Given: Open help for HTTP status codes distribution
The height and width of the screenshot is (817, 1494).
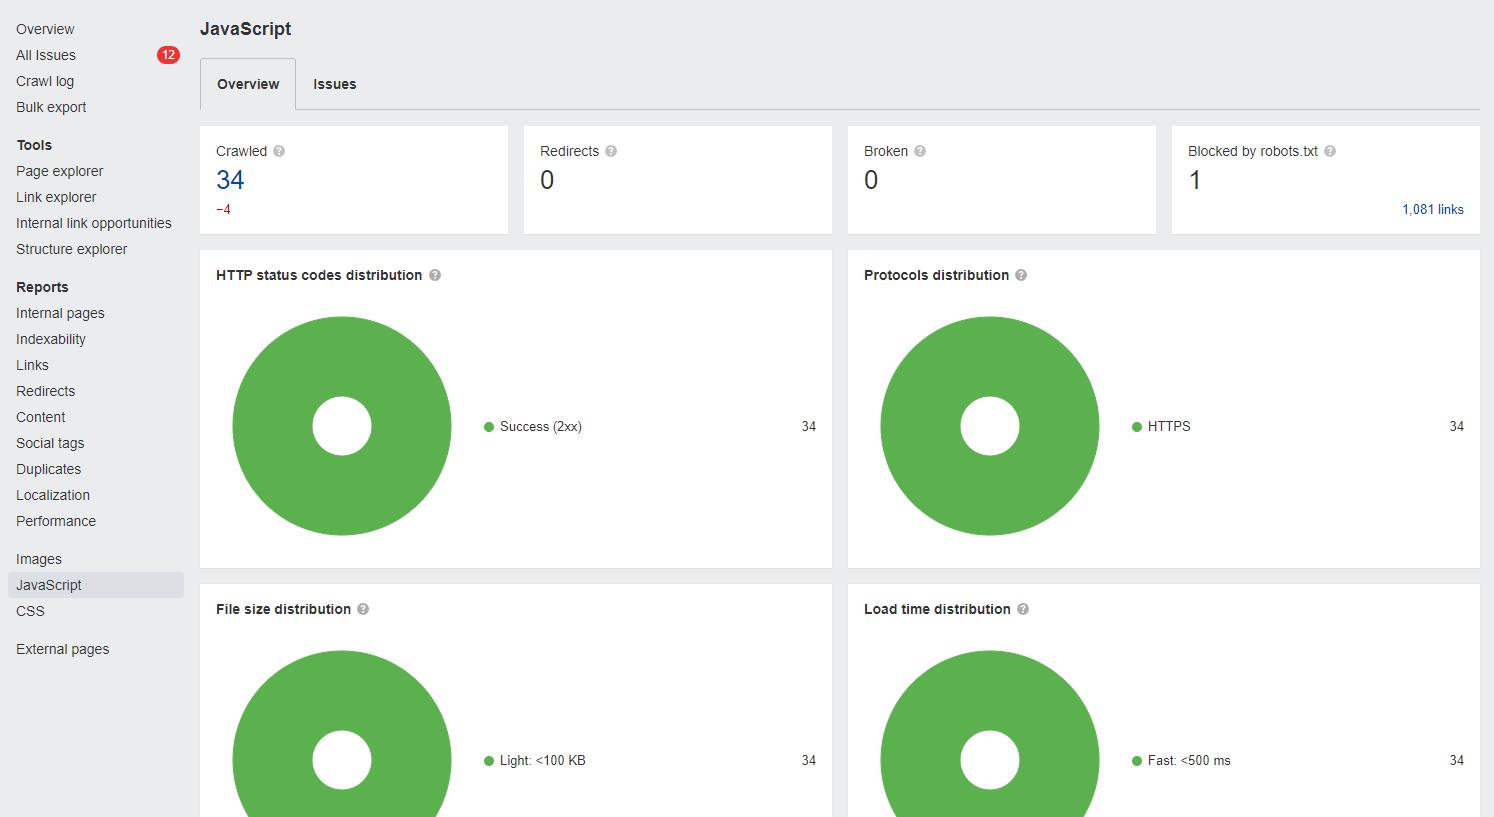Looking at the screenshot, I should (435, 275).
